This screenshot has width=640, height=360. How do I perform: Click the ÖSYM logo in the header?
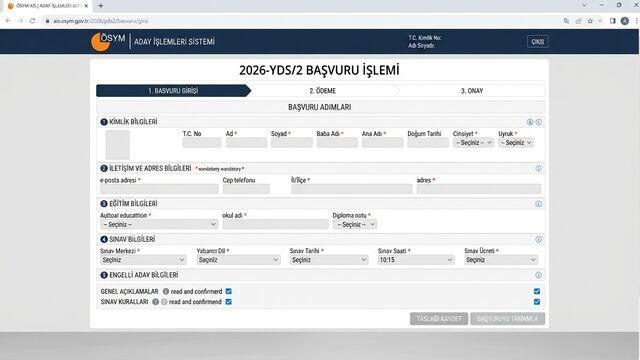click(x=108, y=41)
